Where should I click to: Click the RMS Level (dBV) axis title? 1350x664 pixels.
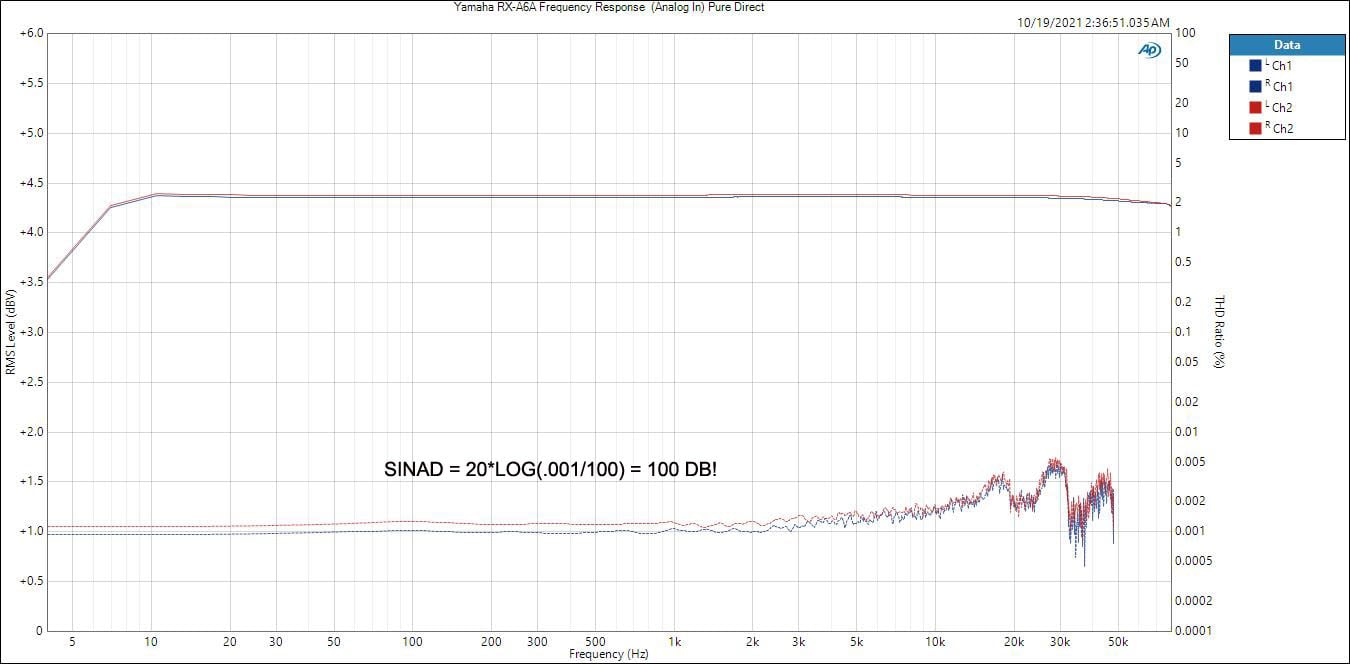[x=11, y=332]
